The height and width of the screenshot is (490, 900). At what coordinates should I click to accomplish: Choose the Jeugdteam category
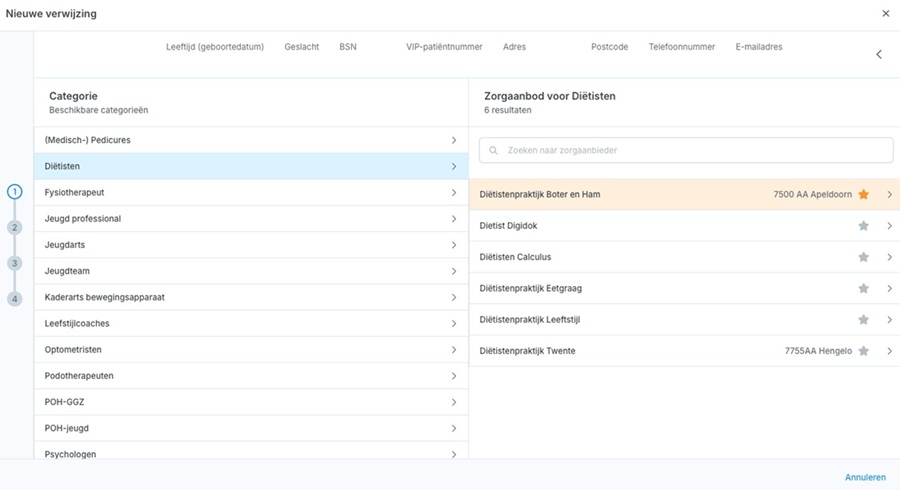coord(251,271)
